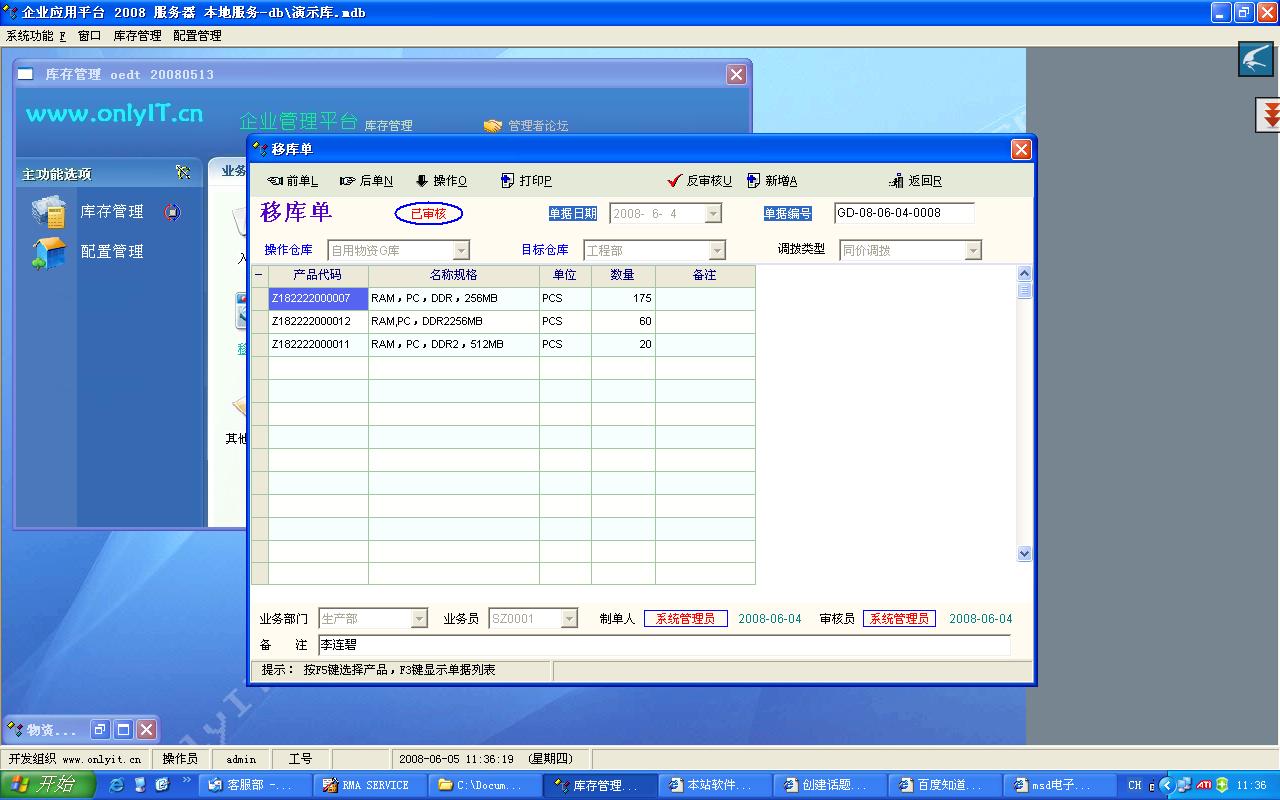Screen dimensions: 1280x800
Task: Open the 系统功能 menu
Action: coord(35,36)
